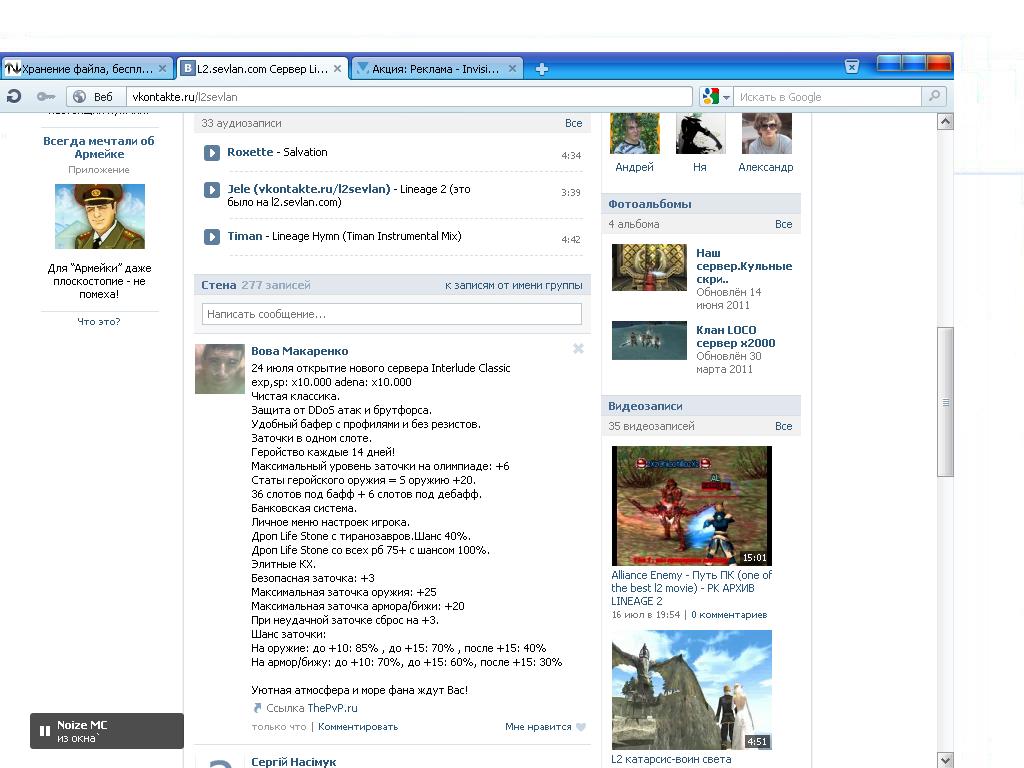Open a new tab with plus icon
The width and height of the screenshot is (1024, 768).
(541, 69)
